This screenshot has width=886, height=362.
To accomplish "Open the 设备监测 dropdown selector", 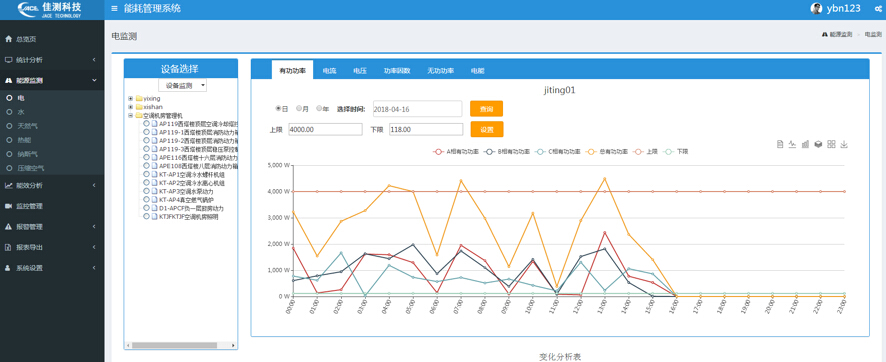I will coord(182,85).
